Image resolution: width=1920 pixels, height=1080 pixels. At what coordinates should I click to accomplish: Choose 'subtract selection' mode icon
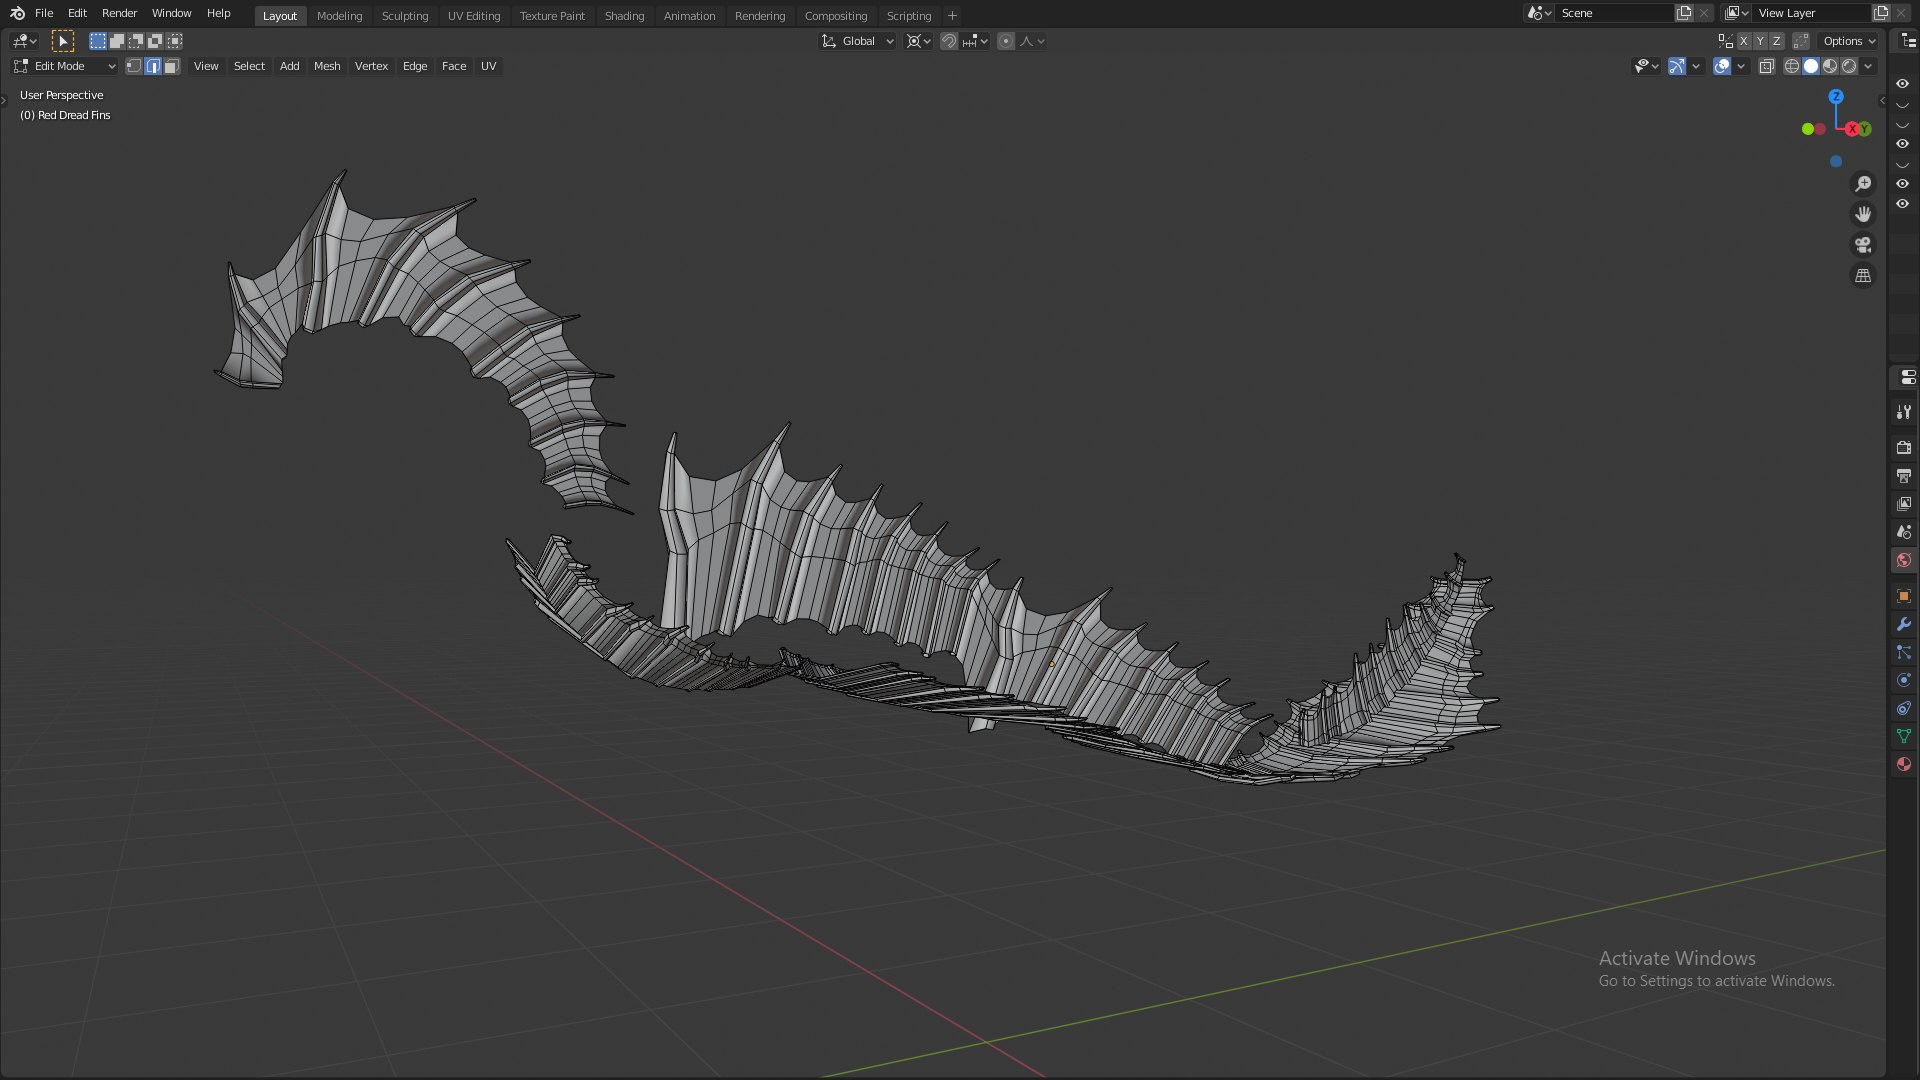click(x=136, y=41)
